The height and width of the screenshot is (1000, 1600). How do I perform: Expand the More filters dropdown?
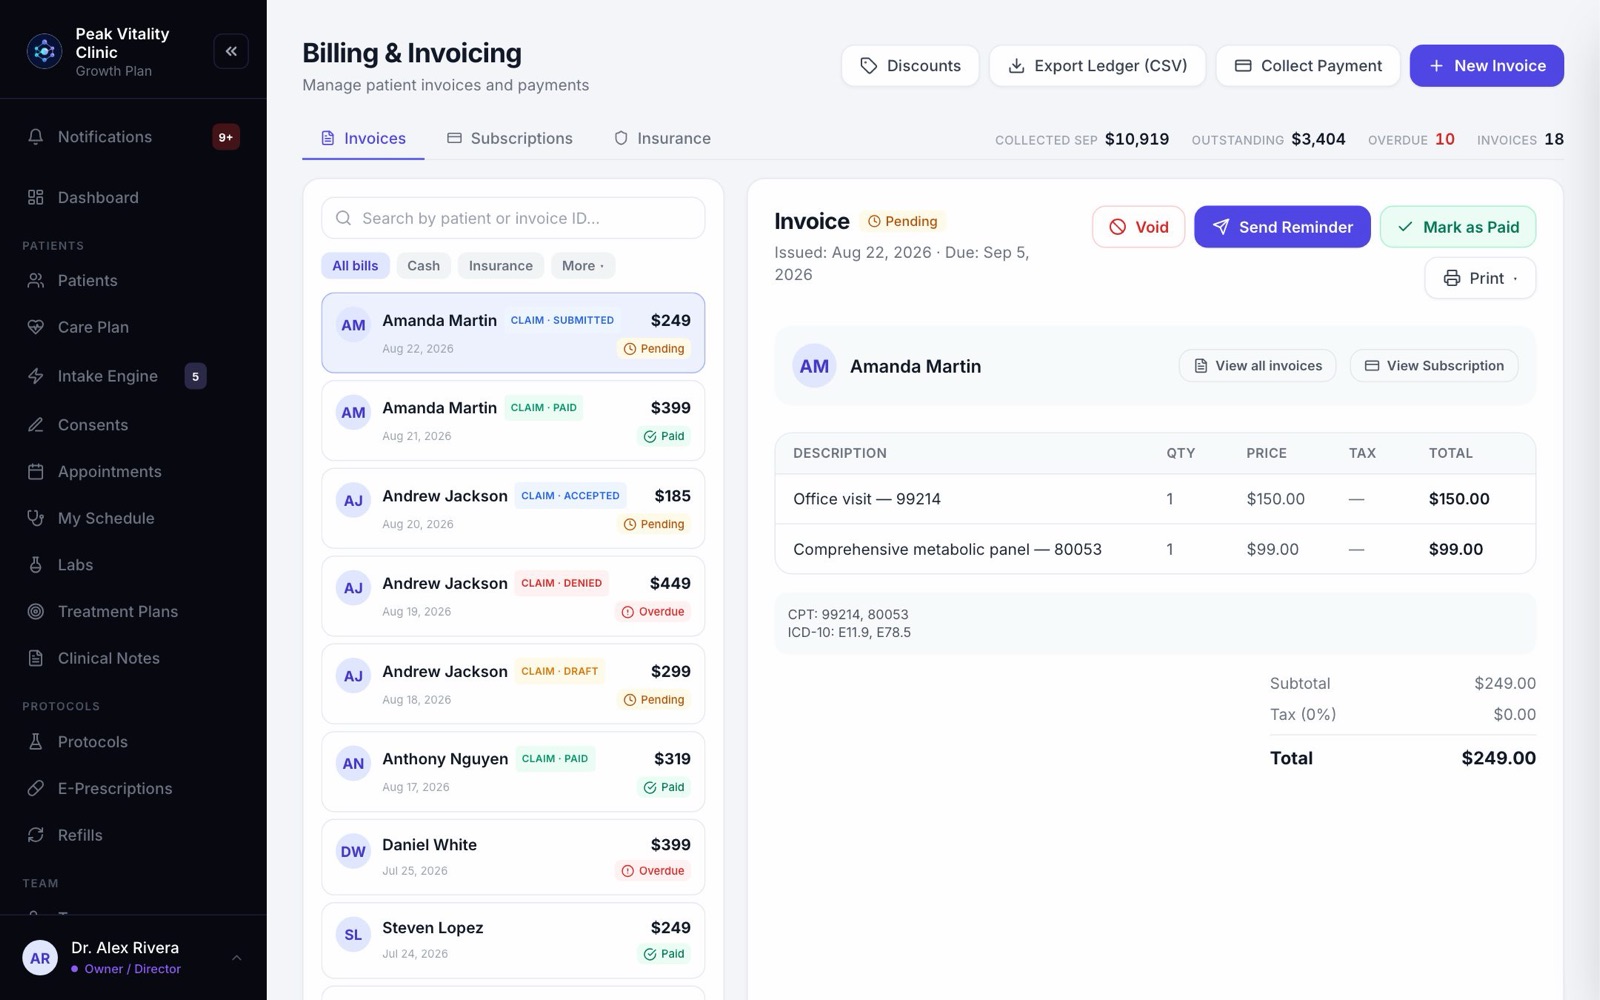click(x=583, y=265)
